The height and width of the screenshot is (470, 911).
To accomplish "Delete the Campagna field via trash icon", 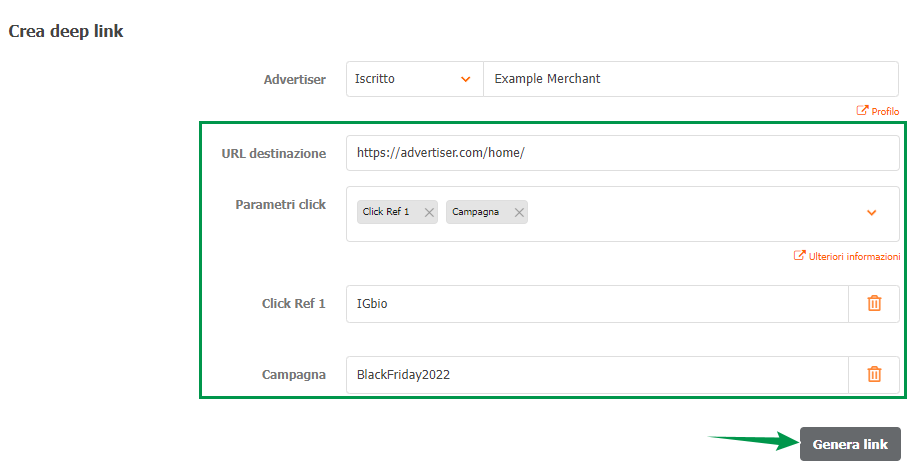I will [x=874, y=374].
